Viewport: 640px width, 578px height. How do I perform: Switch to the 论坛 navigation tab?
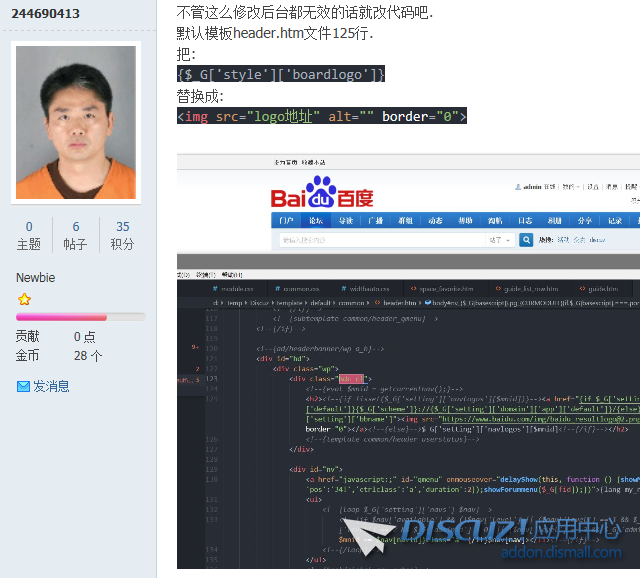coord(316,221)
